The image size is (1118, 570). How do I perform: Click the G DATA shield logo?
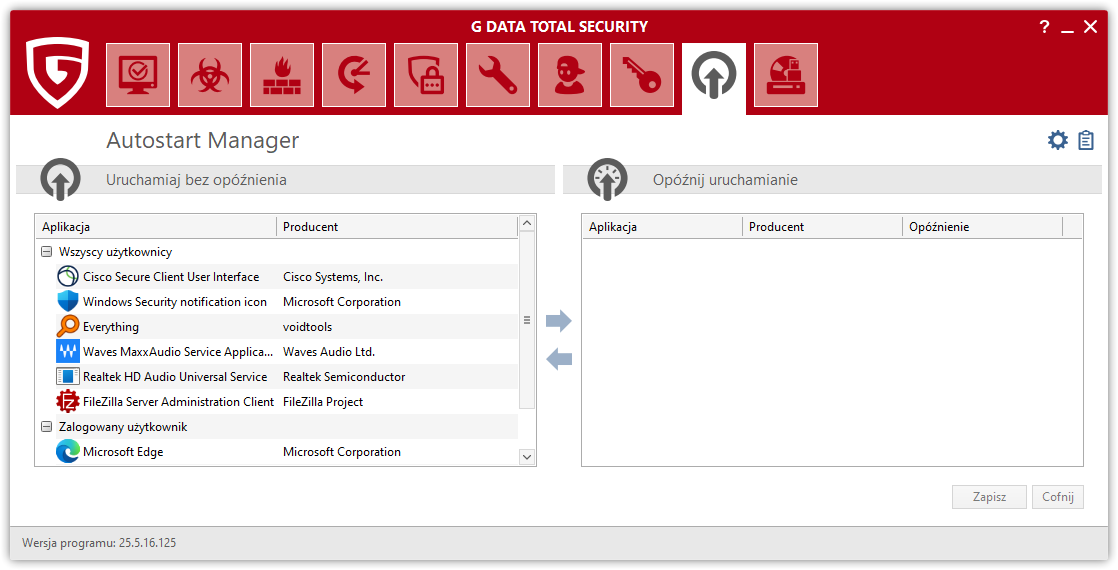pyautogui.click(x=58, y=73)
